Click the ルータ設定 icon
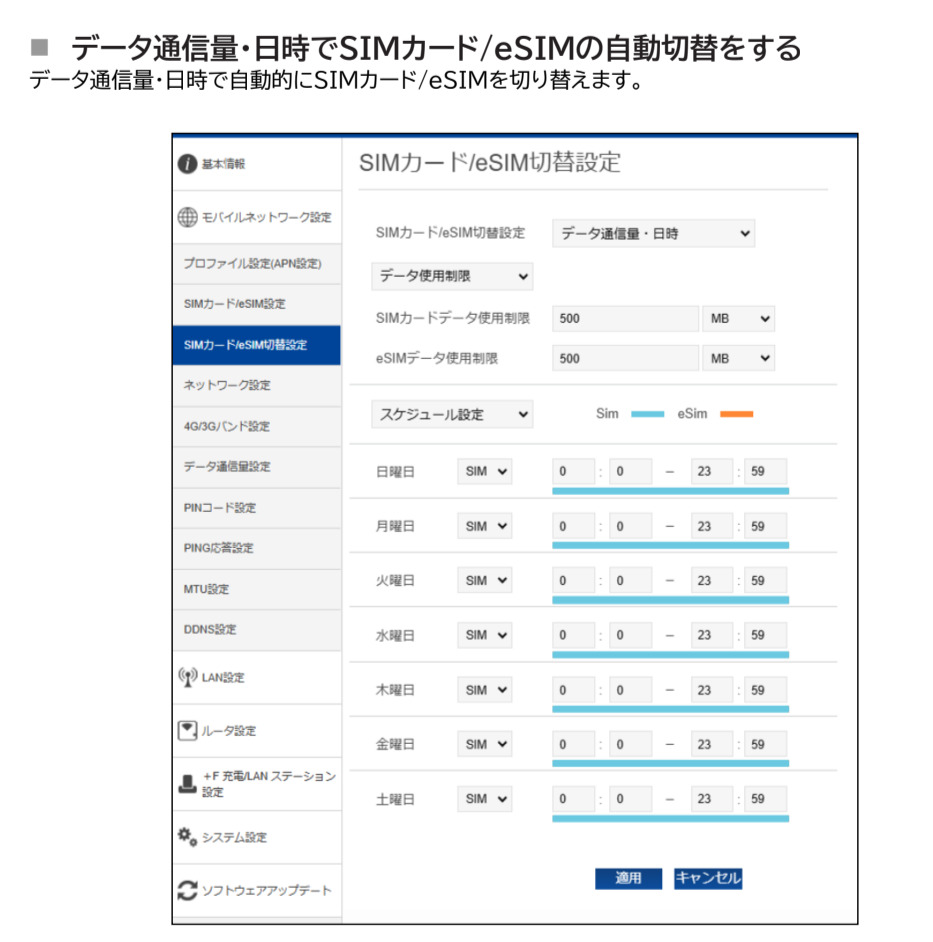 [187, 731]
